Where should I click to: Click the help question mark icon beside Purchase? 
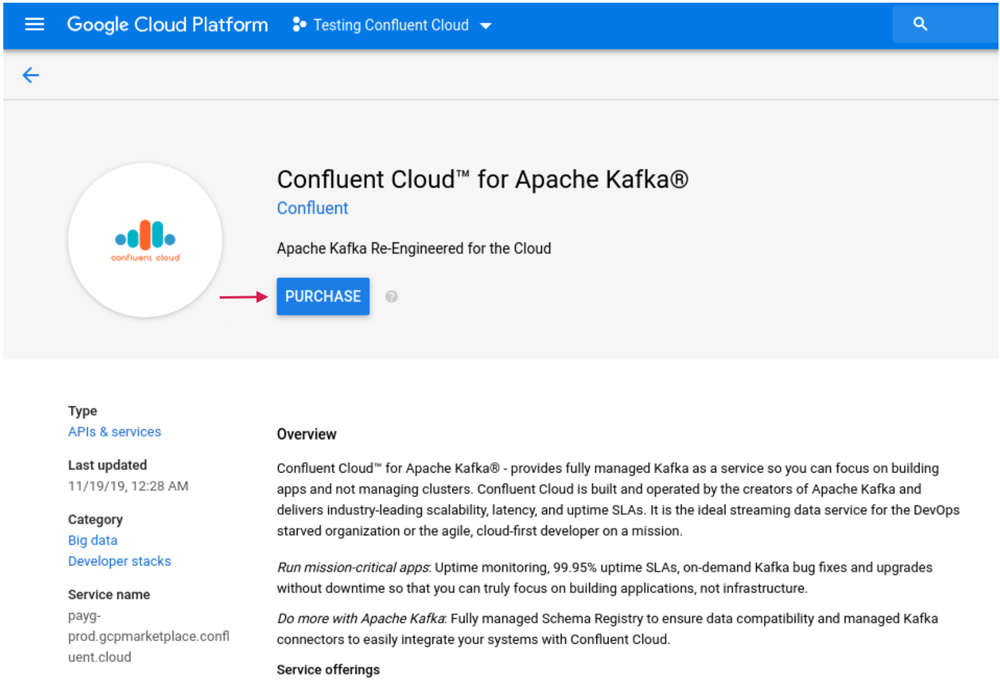pos(392,297)
